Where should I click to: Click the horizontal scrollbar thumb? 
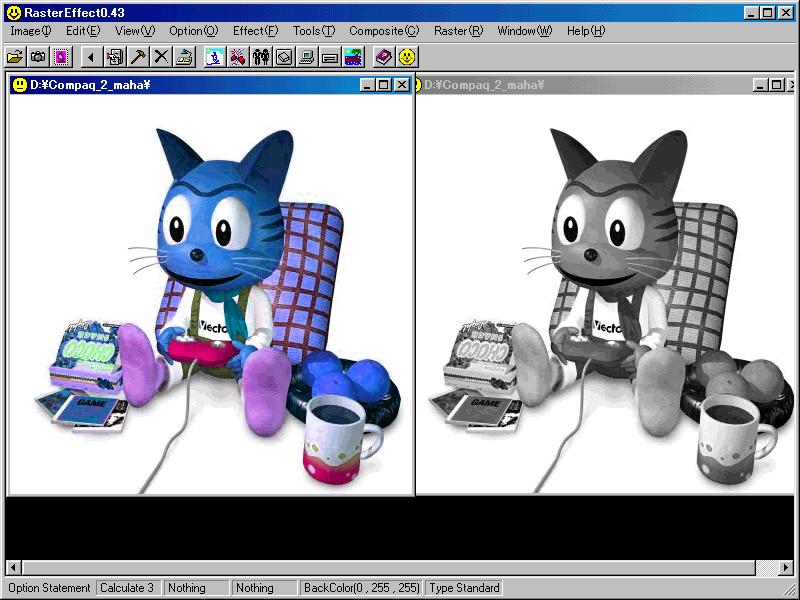tap(389, 567)
